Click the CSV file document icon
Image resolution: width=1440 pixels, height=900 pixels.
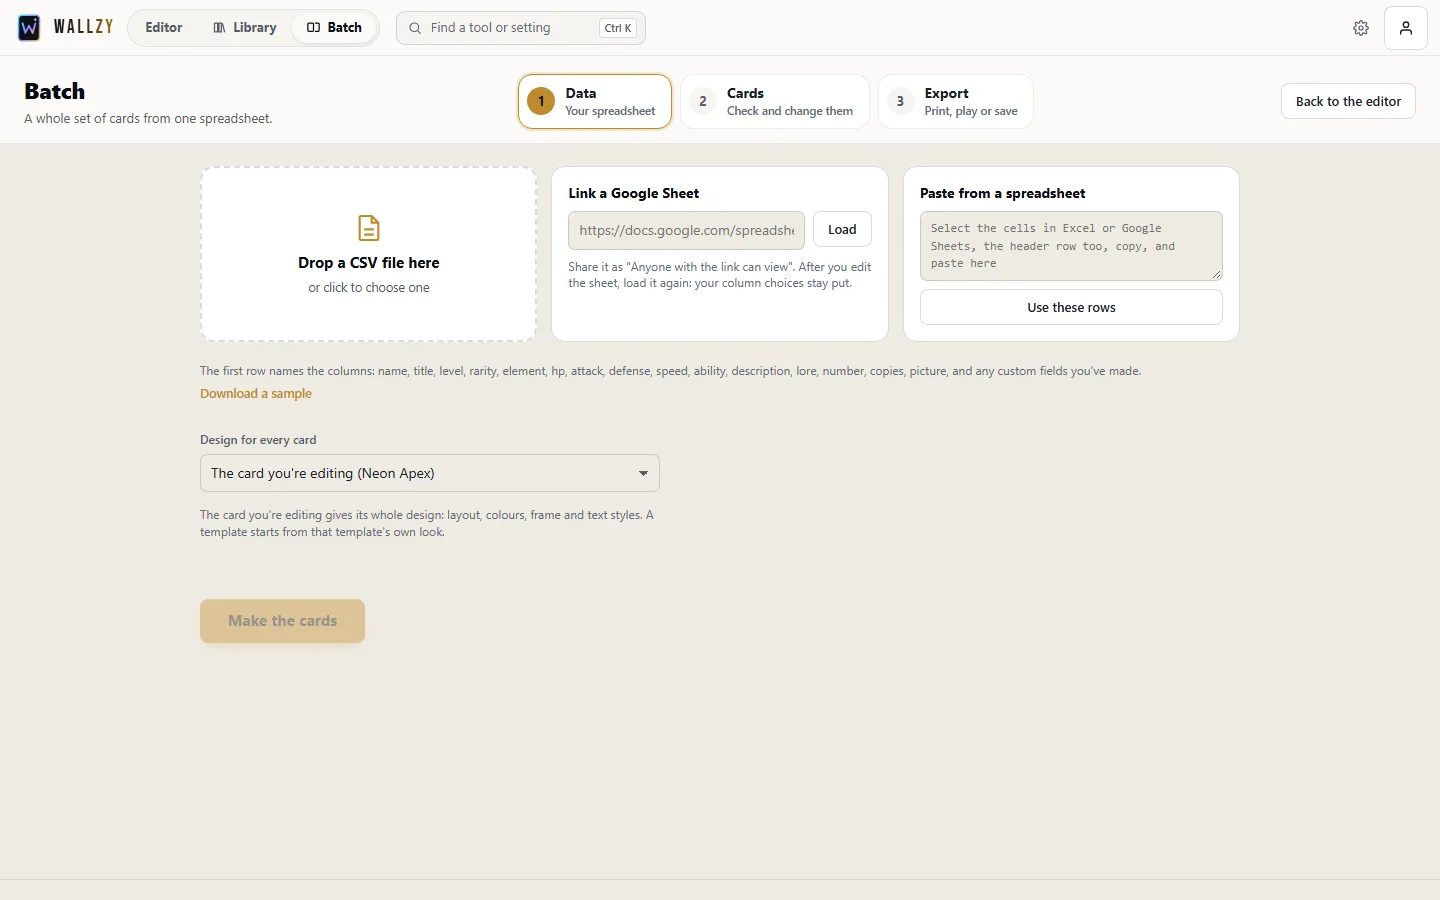(x=369, y=228)
